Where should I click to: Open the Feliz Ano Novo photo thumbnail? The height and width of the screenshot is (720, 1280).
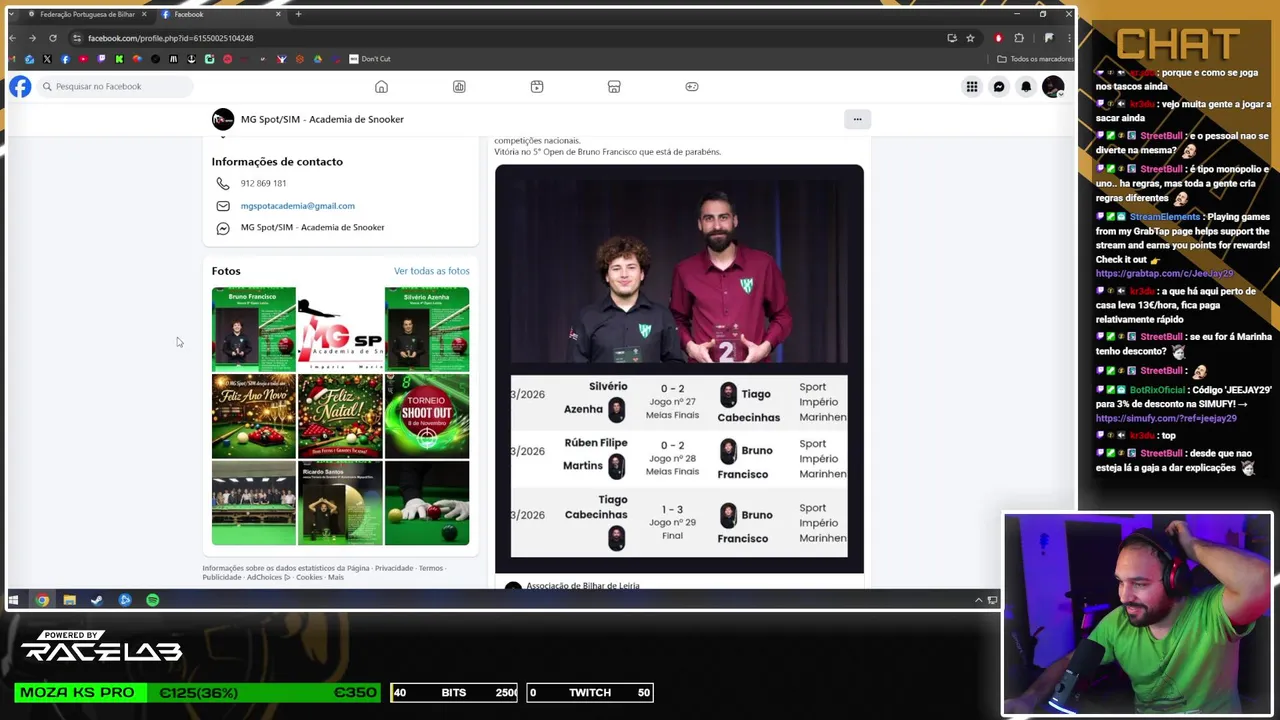point(254,416)
